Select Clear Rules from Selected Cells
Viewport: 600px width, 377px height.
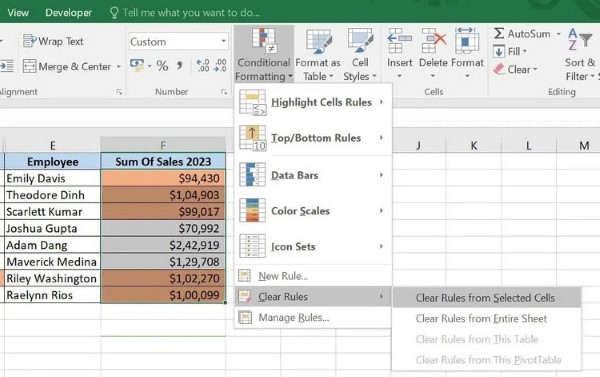[486, 298]
